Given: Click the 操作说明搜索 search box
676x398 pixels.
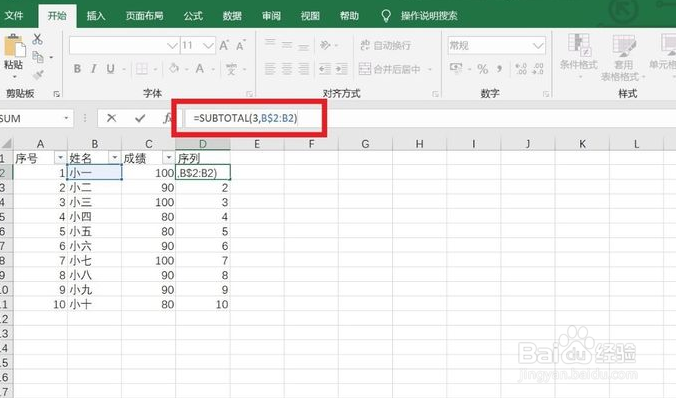Looking at the screenshot, I should tap(429, 16).
